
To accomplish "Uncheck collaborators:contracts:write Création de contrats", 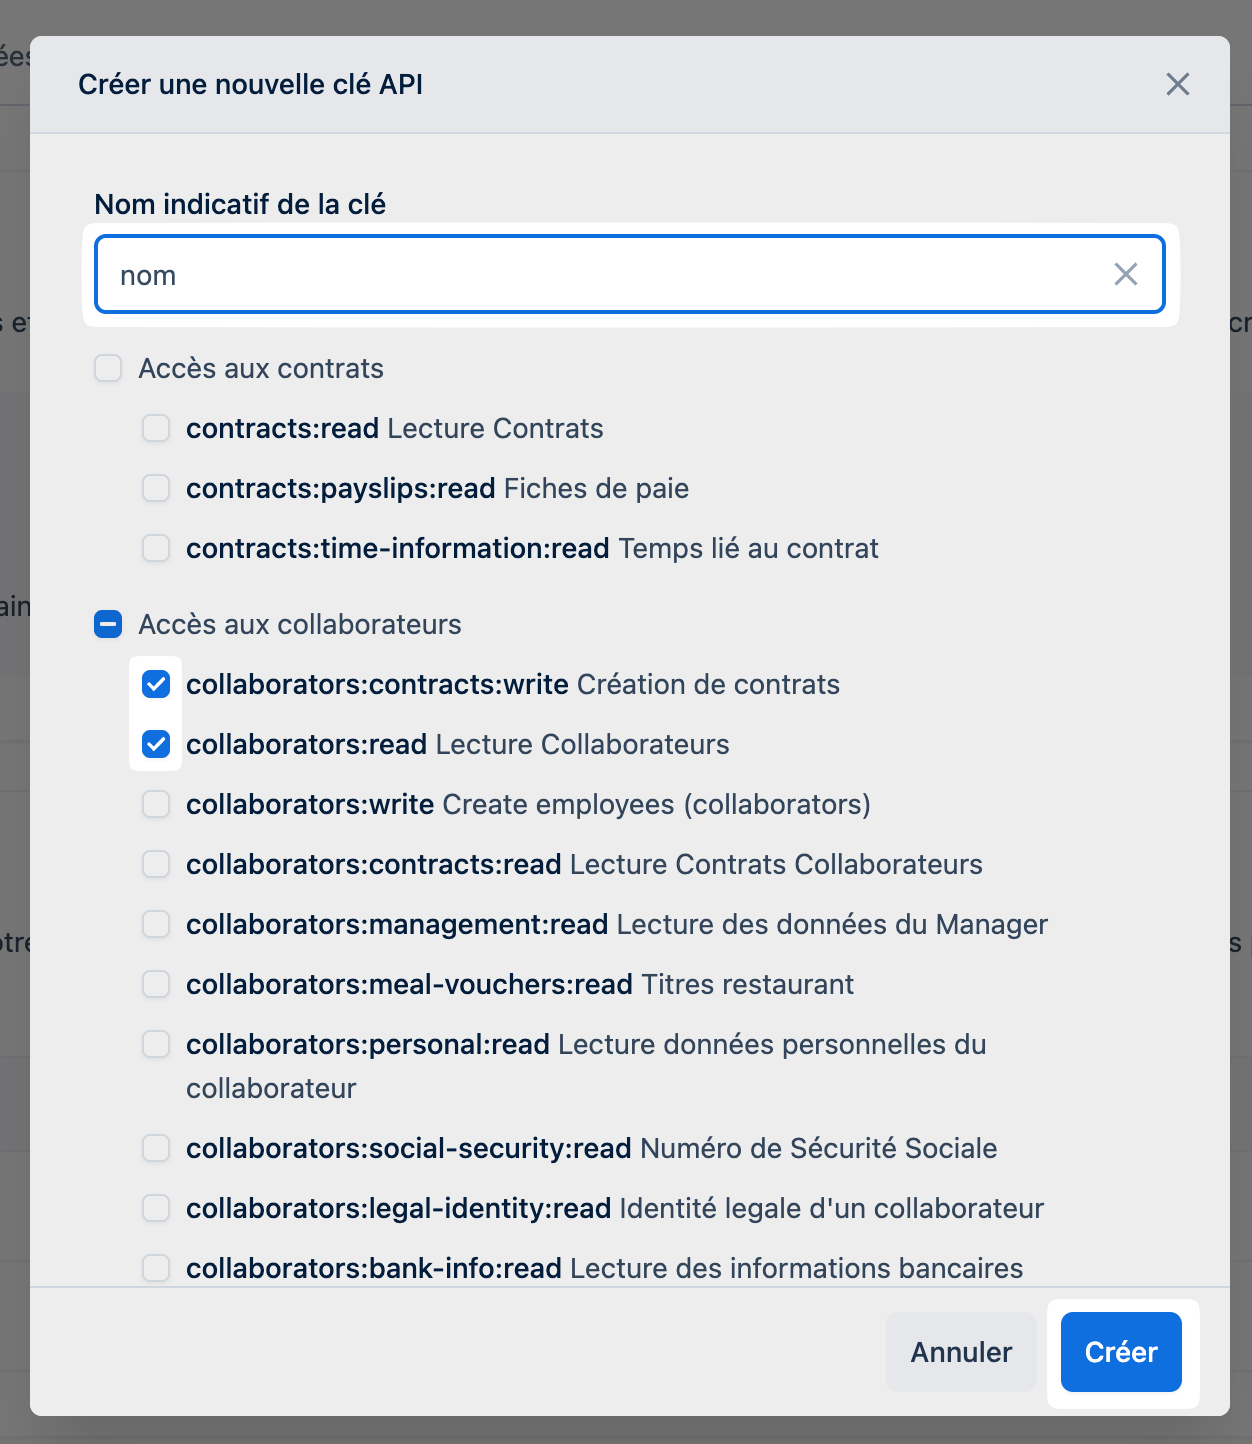I will [x=156, y=684].
